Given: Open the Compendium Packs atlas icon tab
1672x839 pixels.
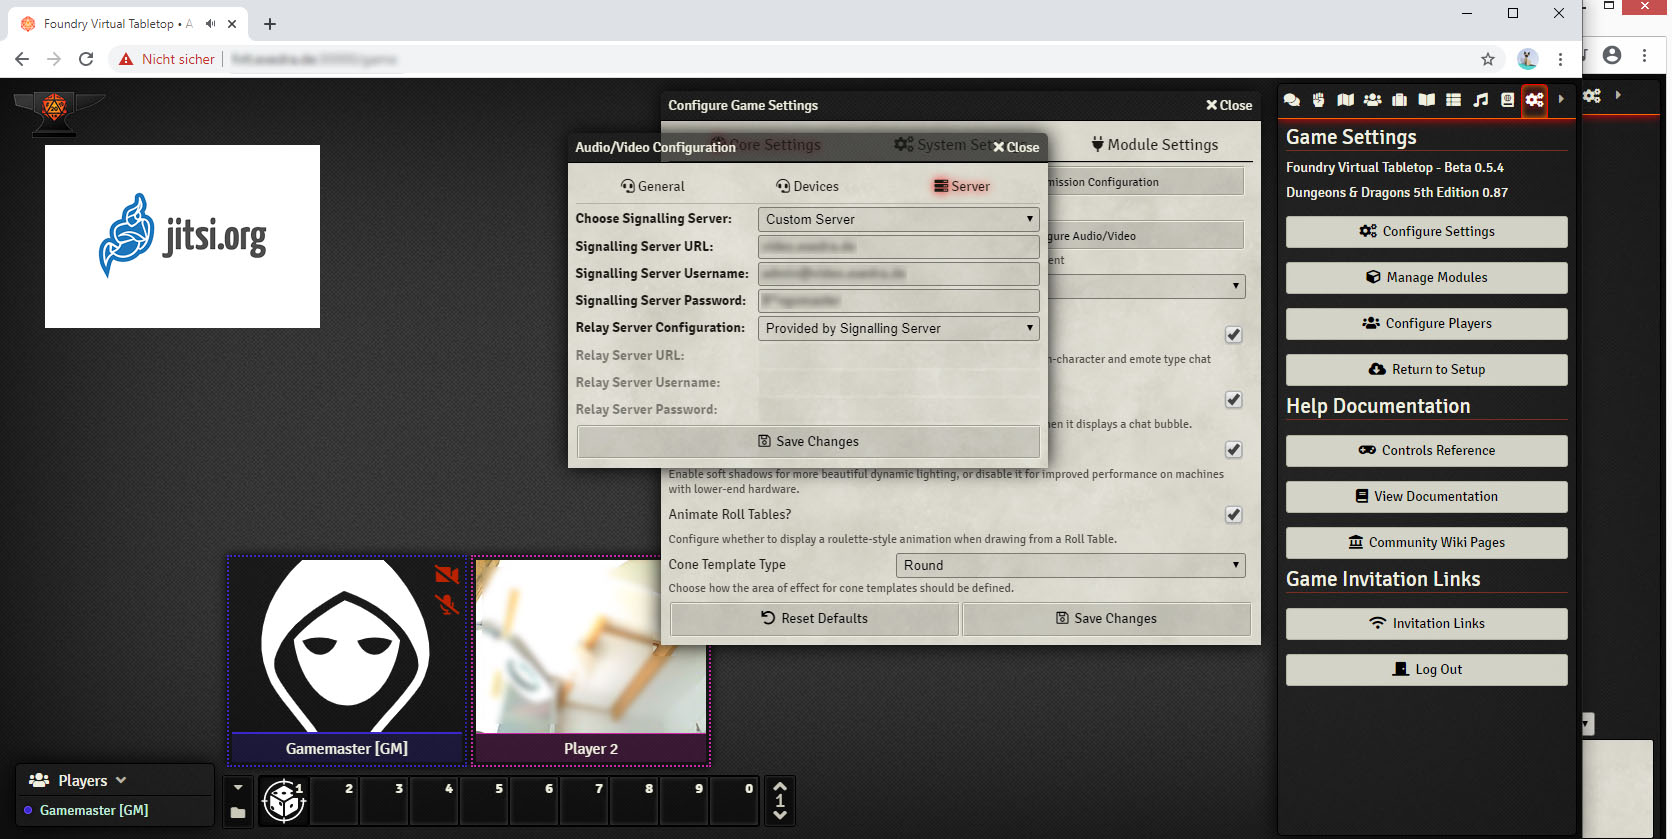Looking at the screenshot, I should (x=1508, y=100).
